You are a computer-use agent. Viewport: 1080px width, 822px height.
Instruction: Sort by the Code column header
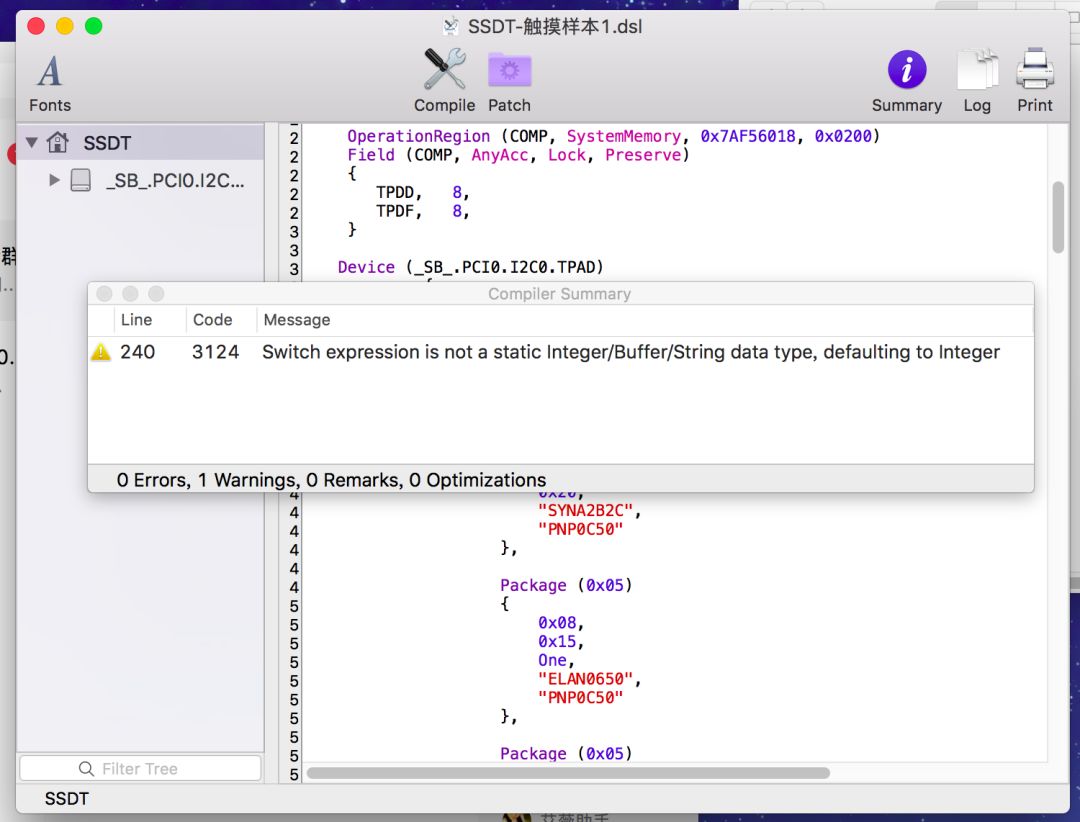[212, 320]
